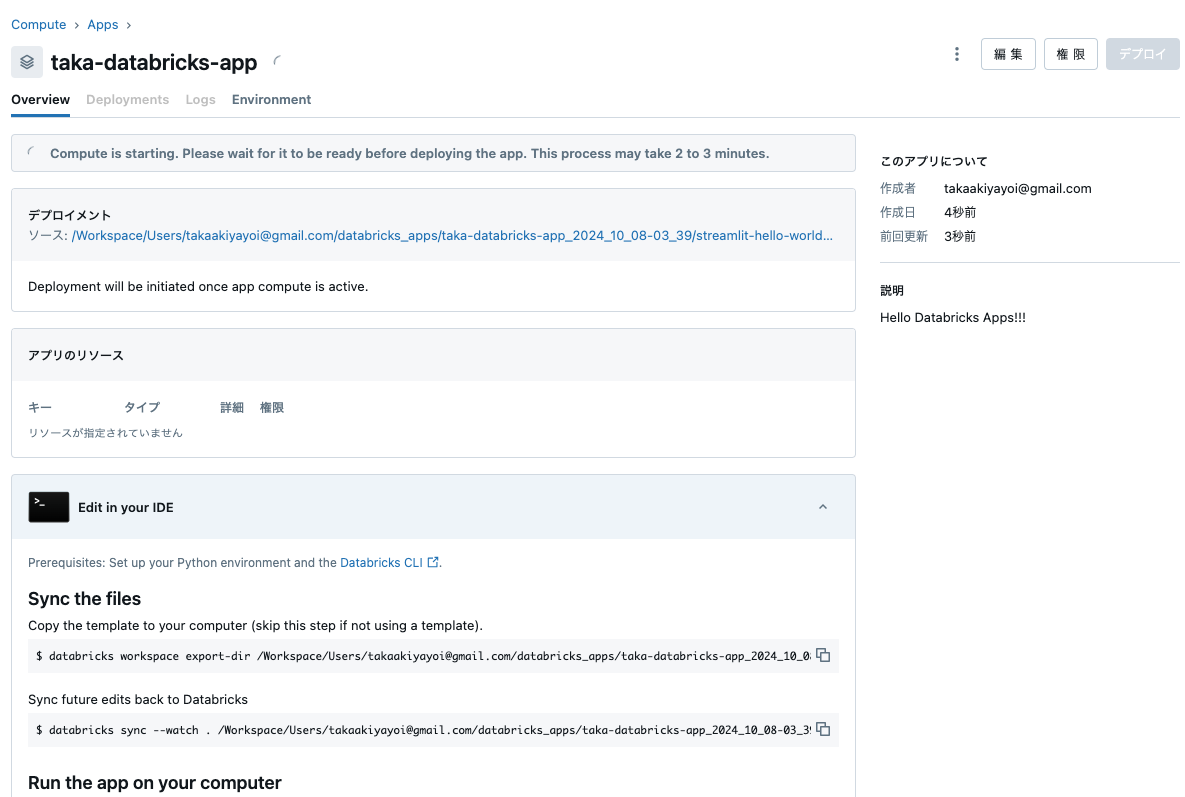Copy the workspace export-dir command

(823, 655)
